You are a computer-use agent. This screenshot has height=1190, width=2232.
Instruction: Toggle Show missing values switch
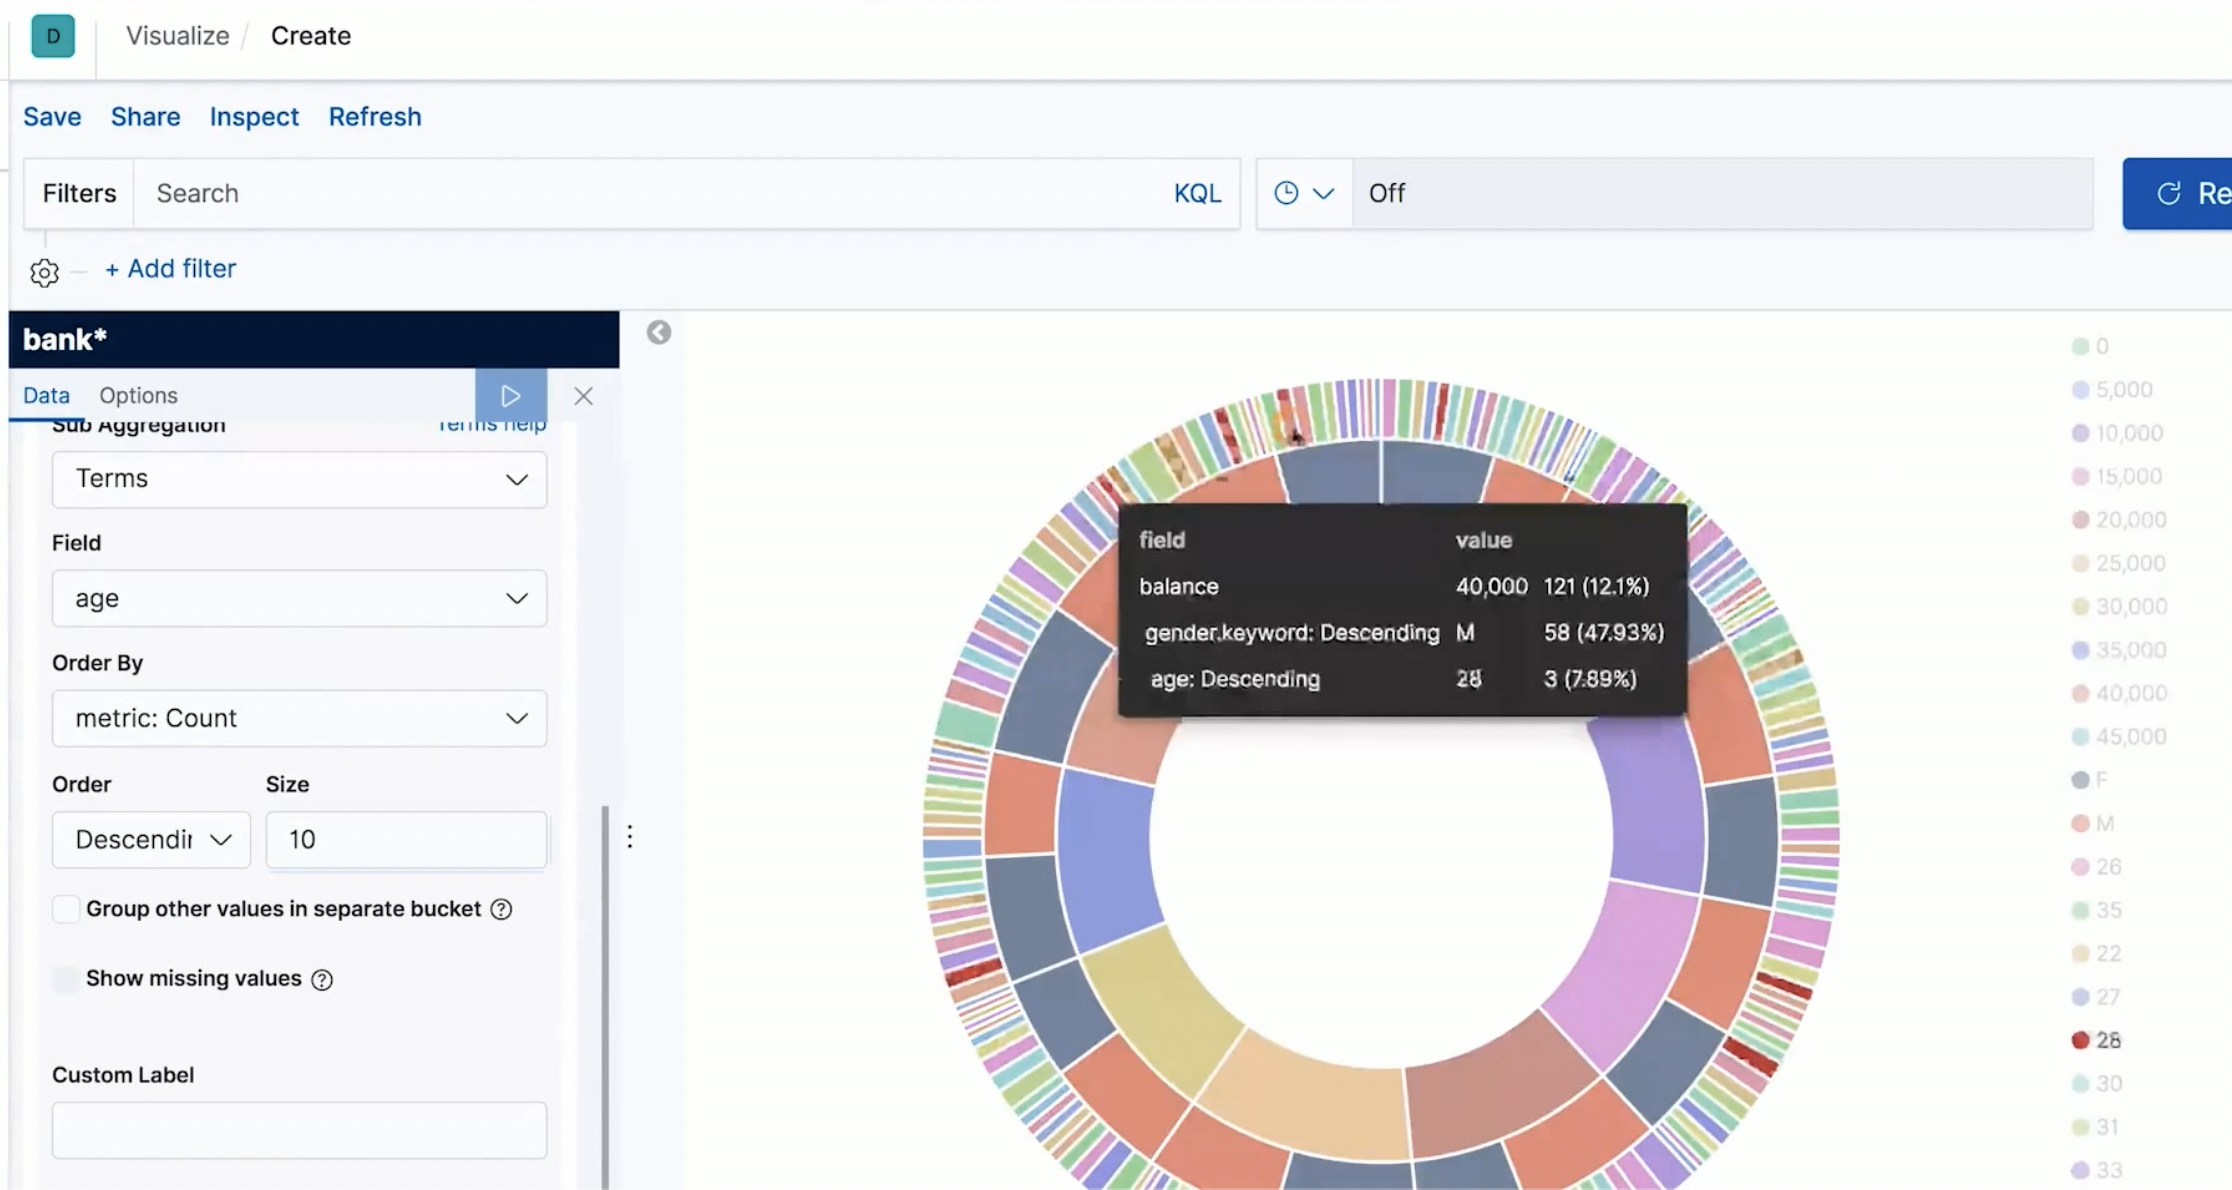click(66, 979)
